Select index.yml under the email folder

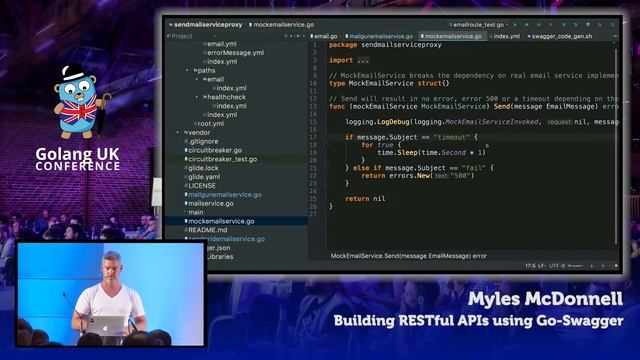(x=229, y=88)
